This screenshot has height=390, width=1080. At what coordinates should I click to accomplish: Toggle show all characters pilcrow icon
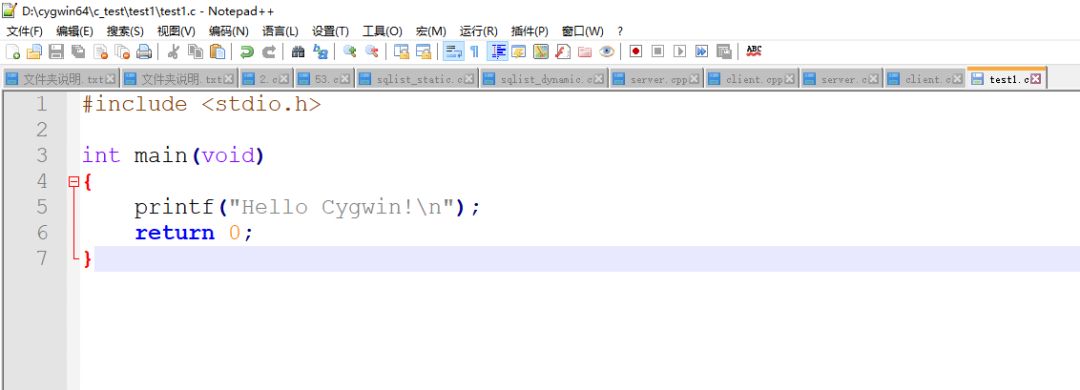click(475, 52)
